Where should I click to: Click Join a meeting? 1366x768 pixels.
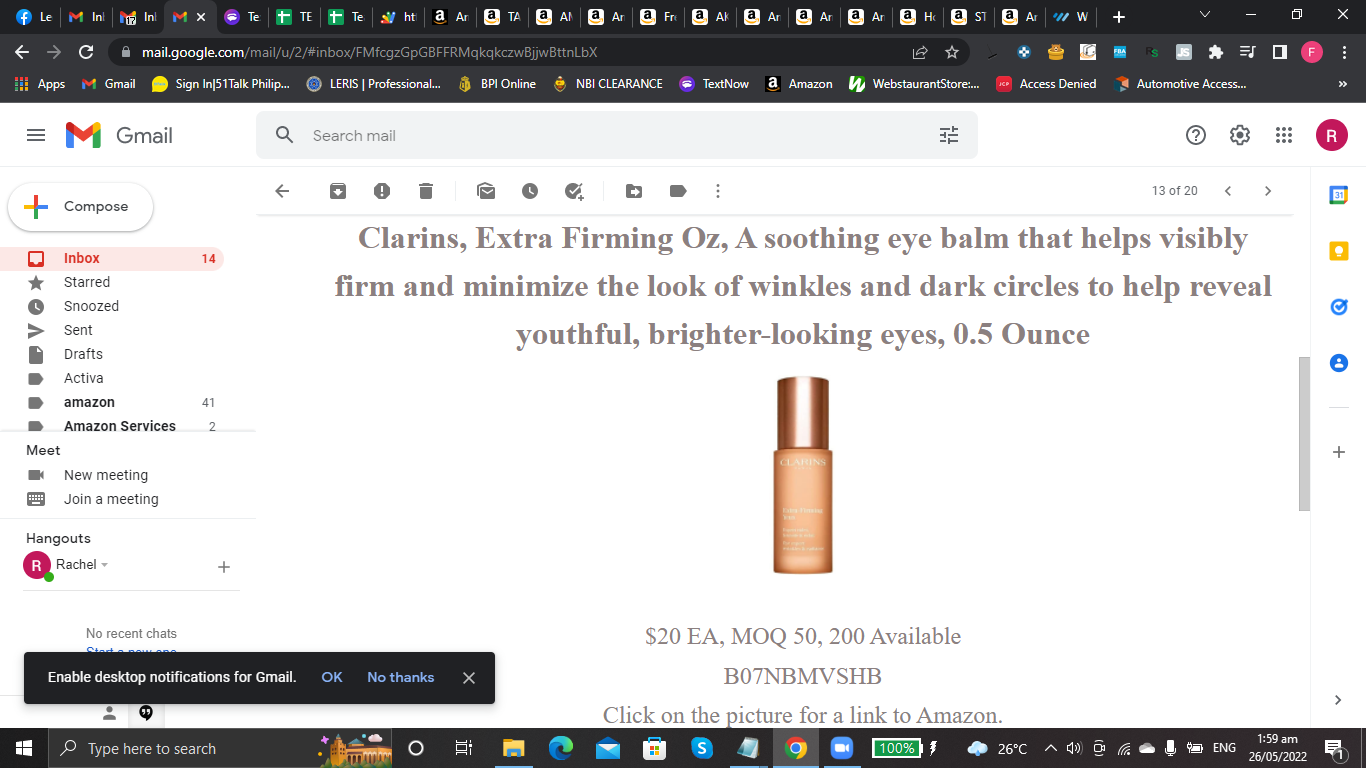click(112, 499)
